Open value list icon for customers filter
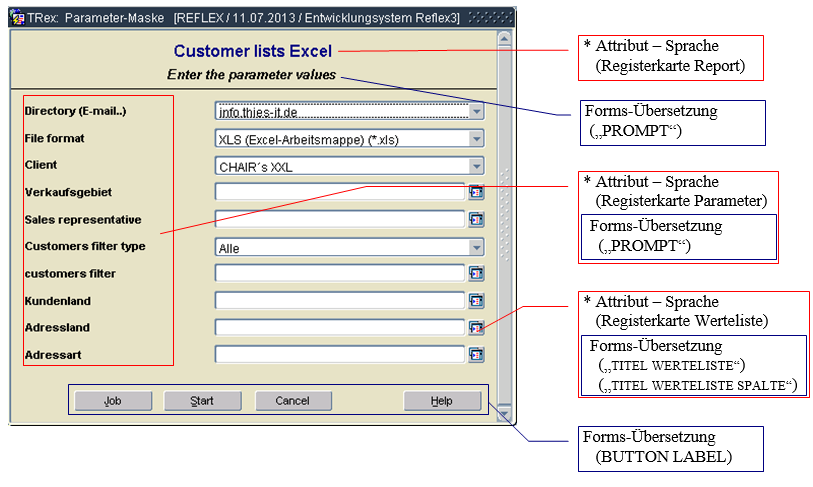The image size is (813, 487). (476, 273)
